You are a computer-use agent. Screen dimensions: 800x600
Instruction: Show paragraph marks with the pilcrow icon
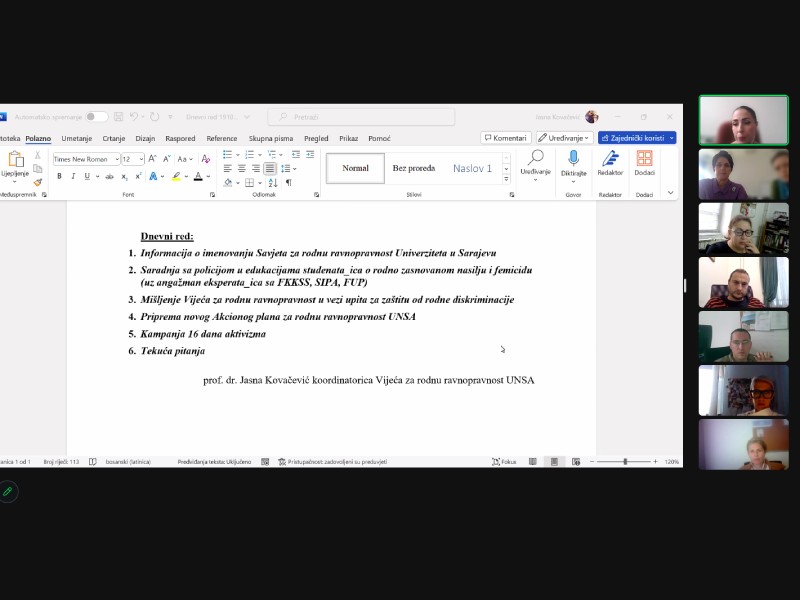click(289, 183)
